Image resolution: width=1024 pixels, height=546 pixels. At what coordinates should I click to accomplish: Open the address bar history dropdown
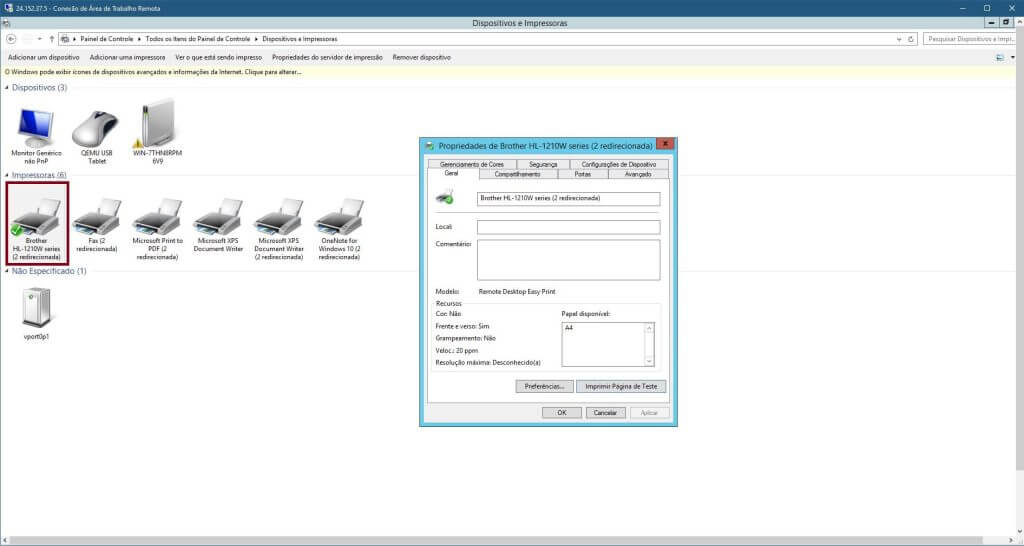tap(899, 39)
